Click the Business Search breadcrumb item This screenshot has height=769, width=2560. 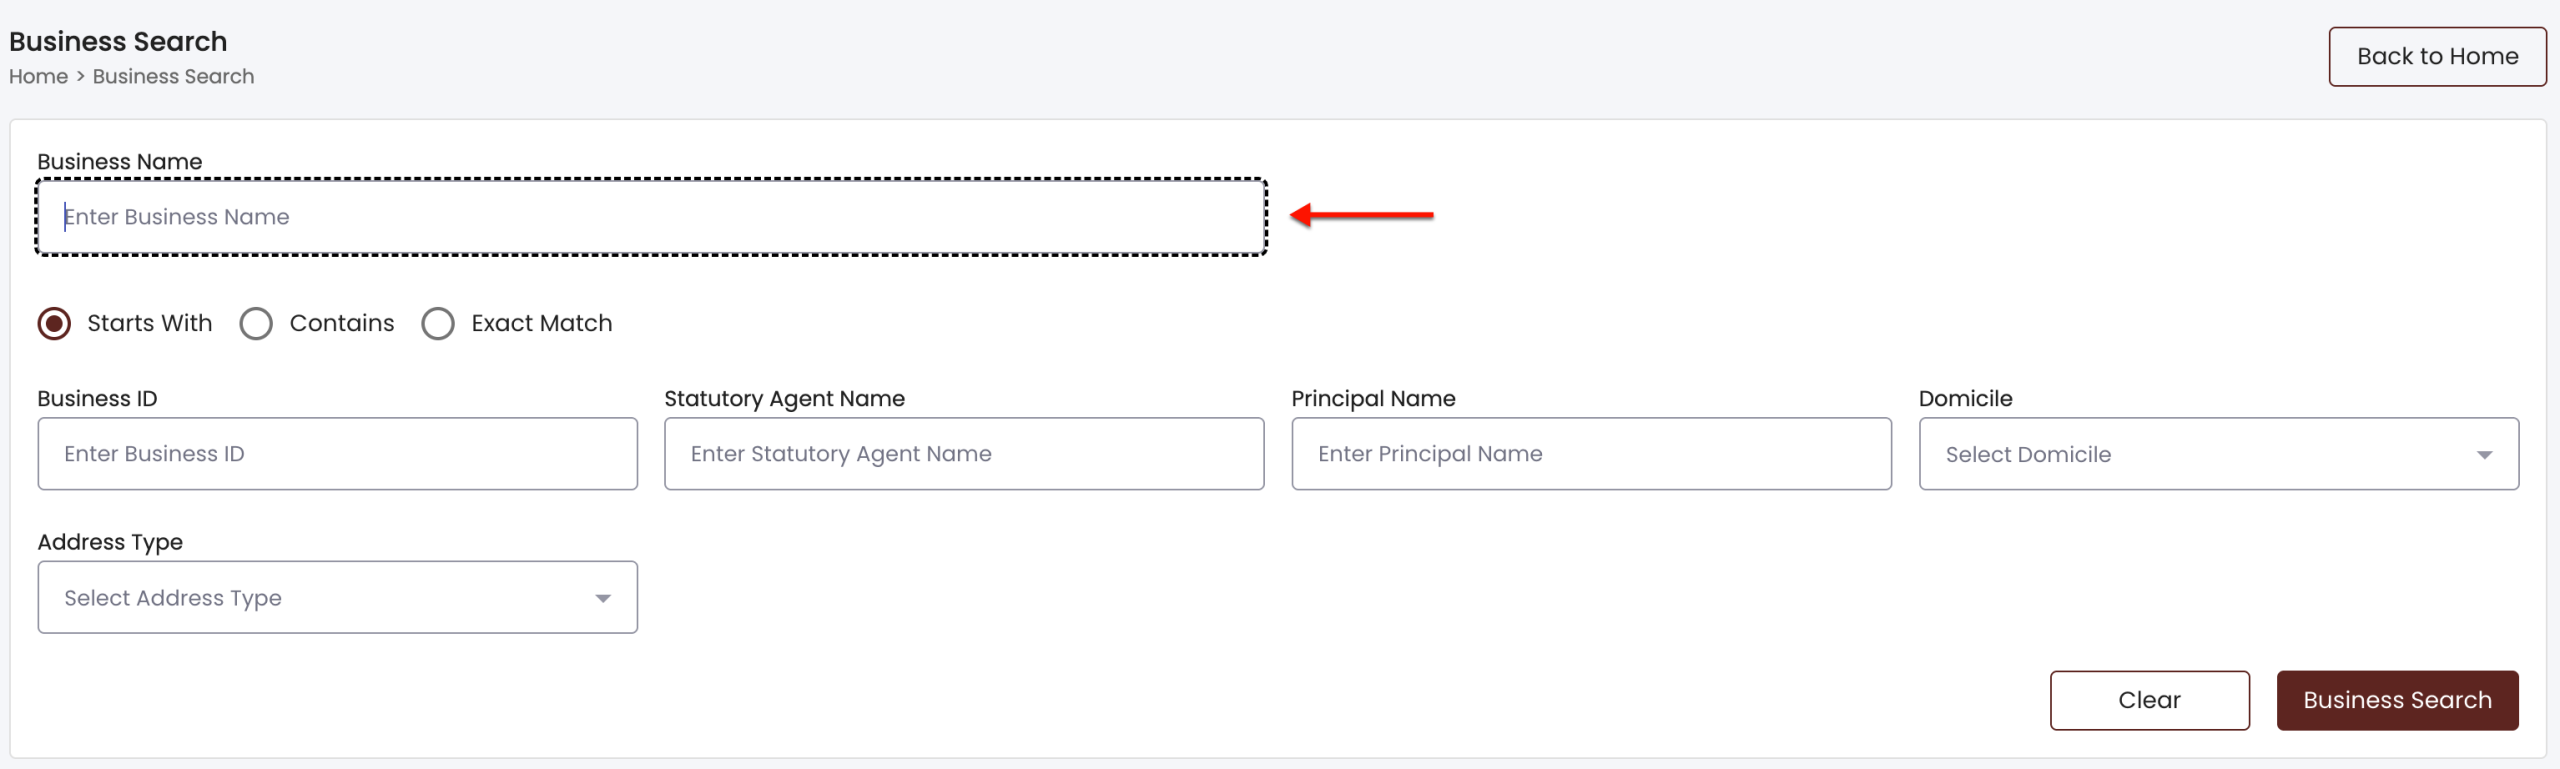pyautogui.click(x=173, y=77)
